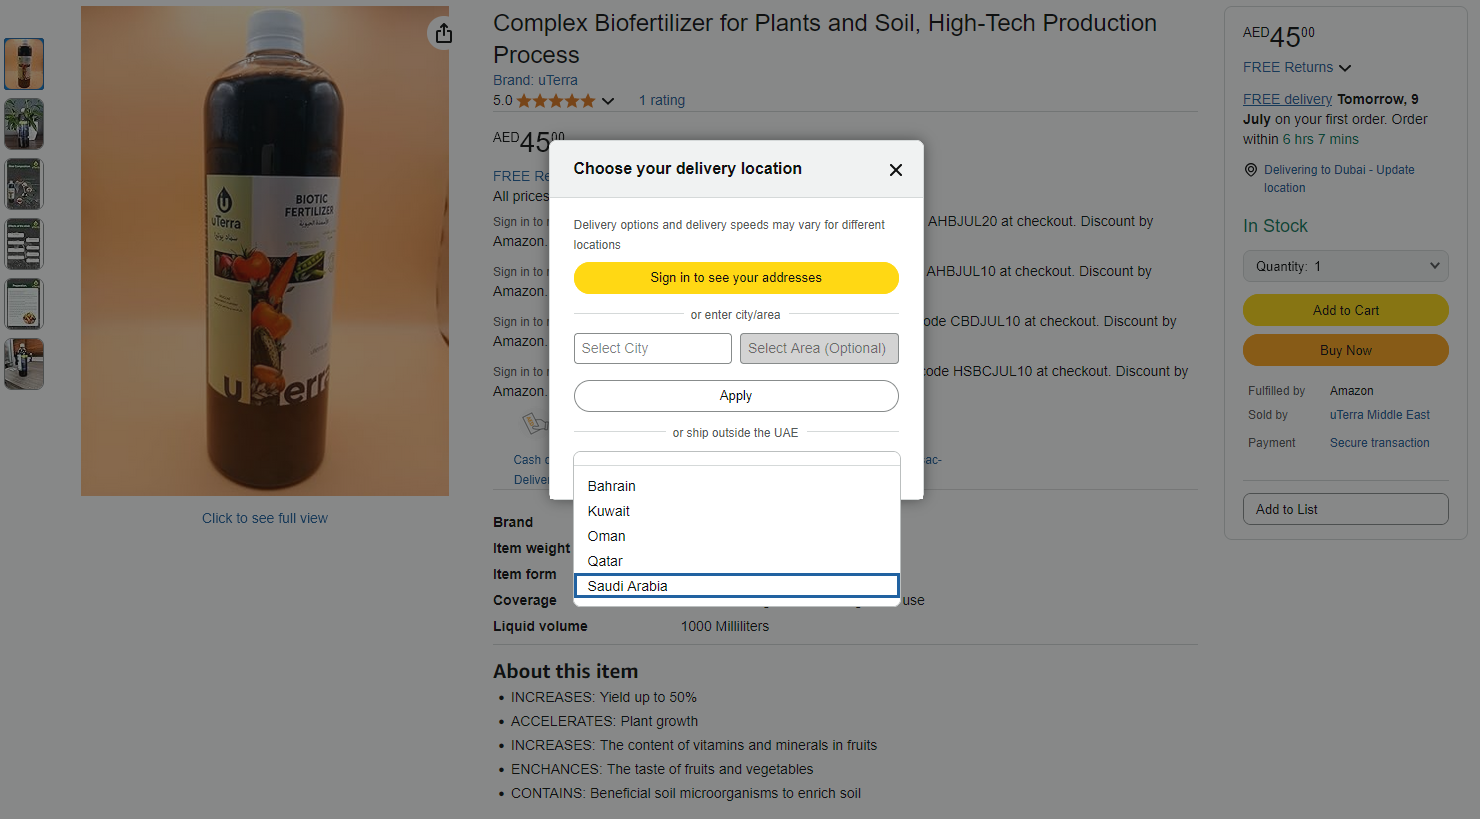This screenshot has width=1480, height=819.
Task: Open the last product thumbnail in list
Action: [x=24, y=364]
